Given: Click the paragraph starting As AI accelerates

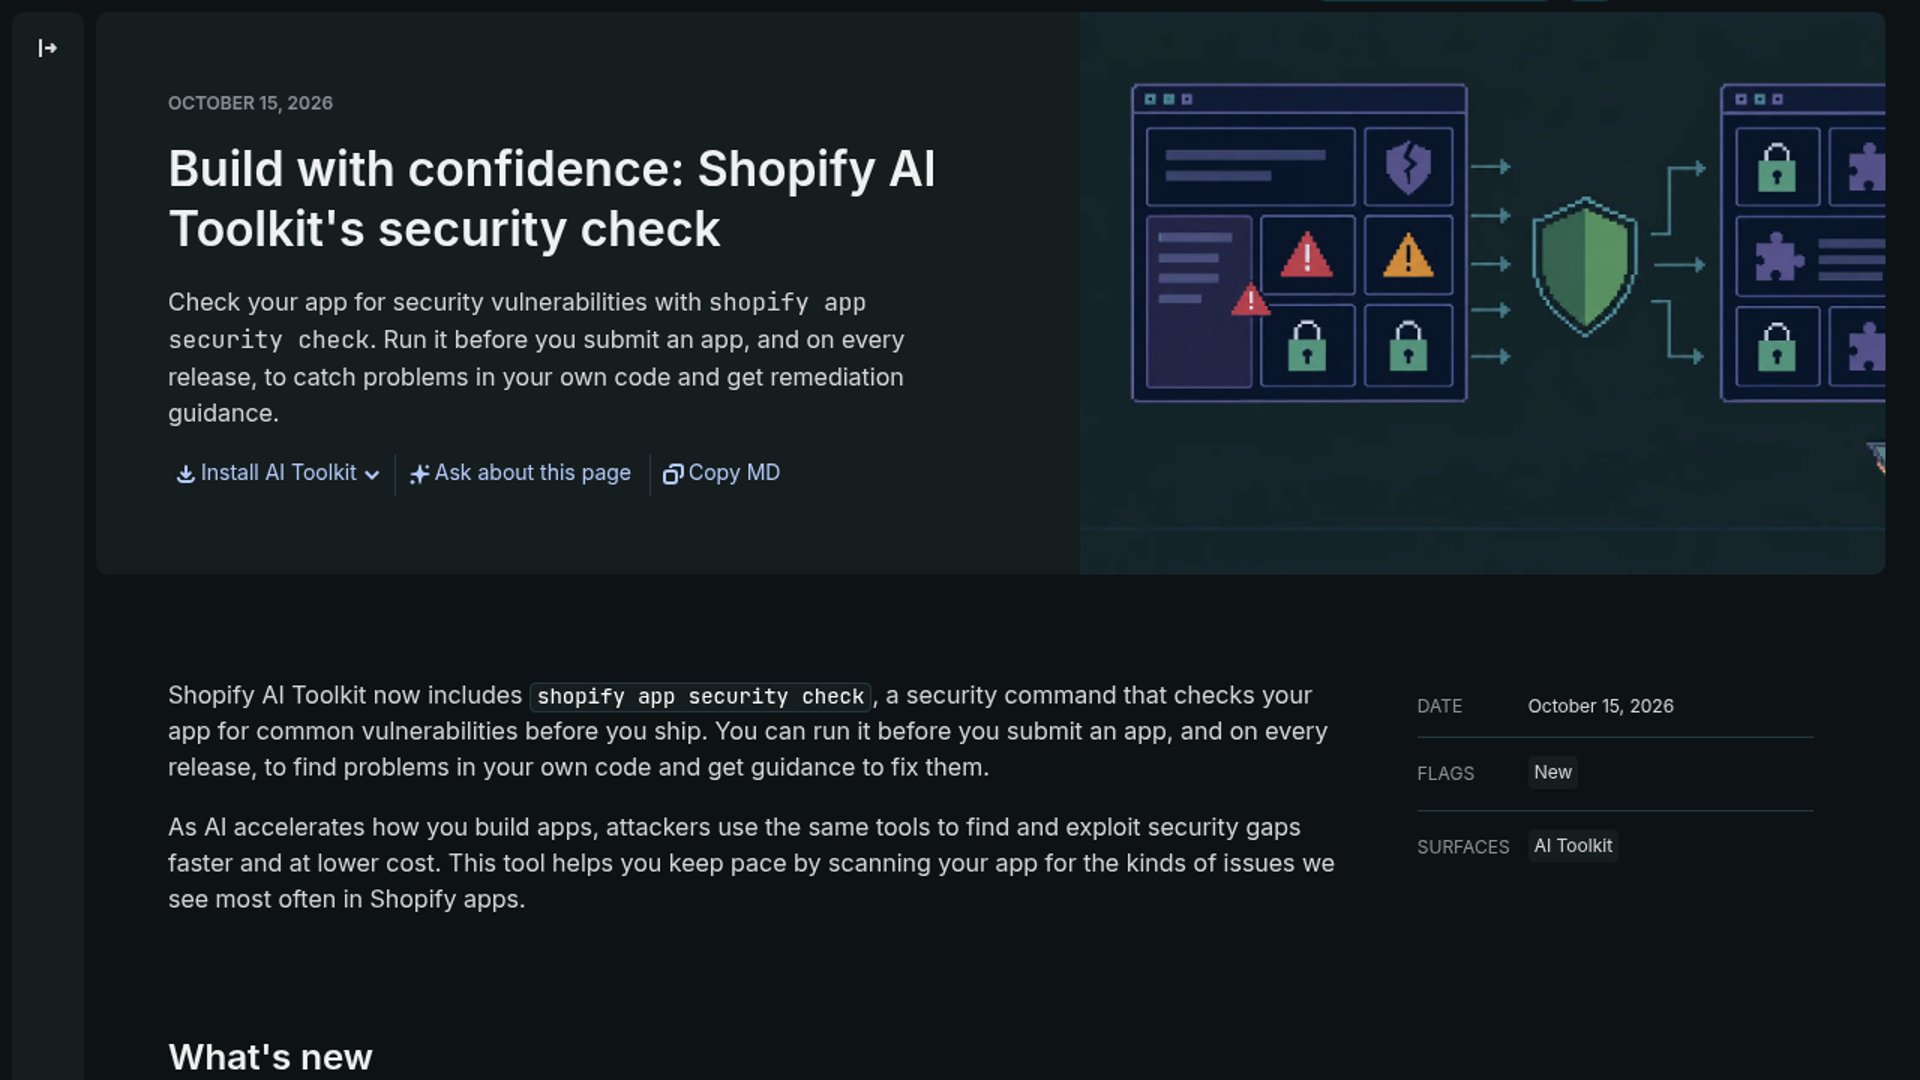Looking at the screenshot, I should tap(751, 863).
